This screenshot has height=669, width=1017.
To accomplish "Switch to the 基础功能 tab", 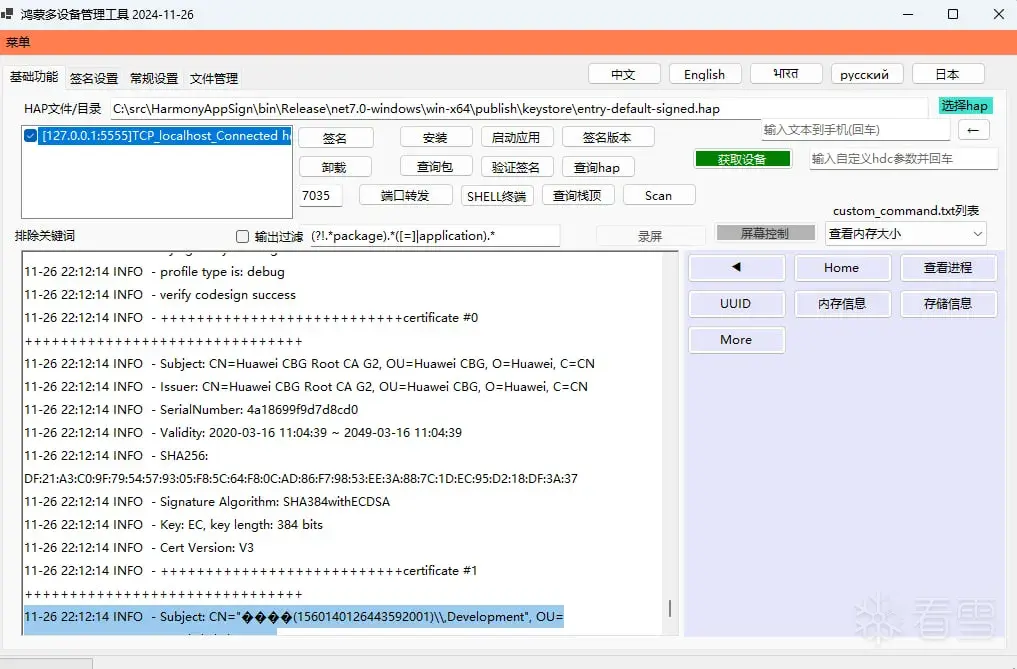I will pyautogui.click(x=34, y=77).
